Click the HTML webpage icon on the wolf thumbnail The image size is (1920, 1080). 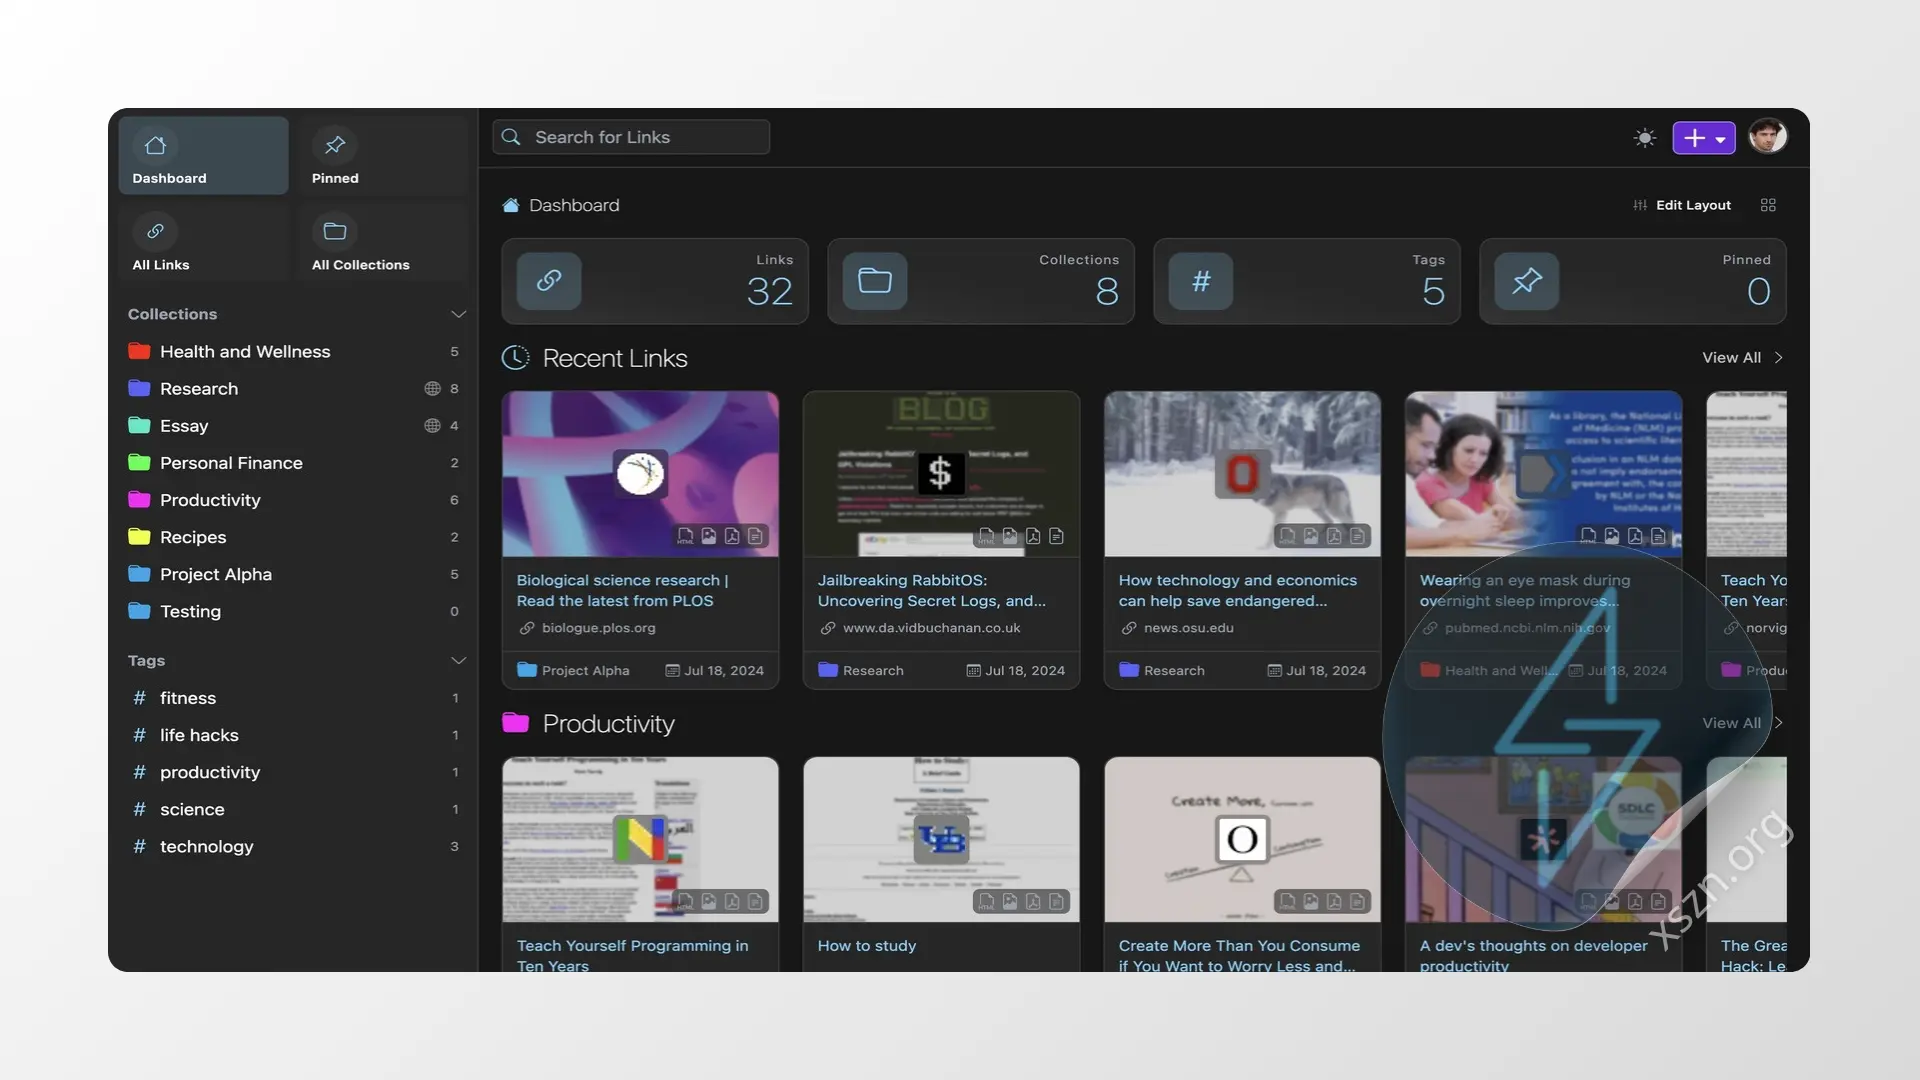coord(1287,536)
